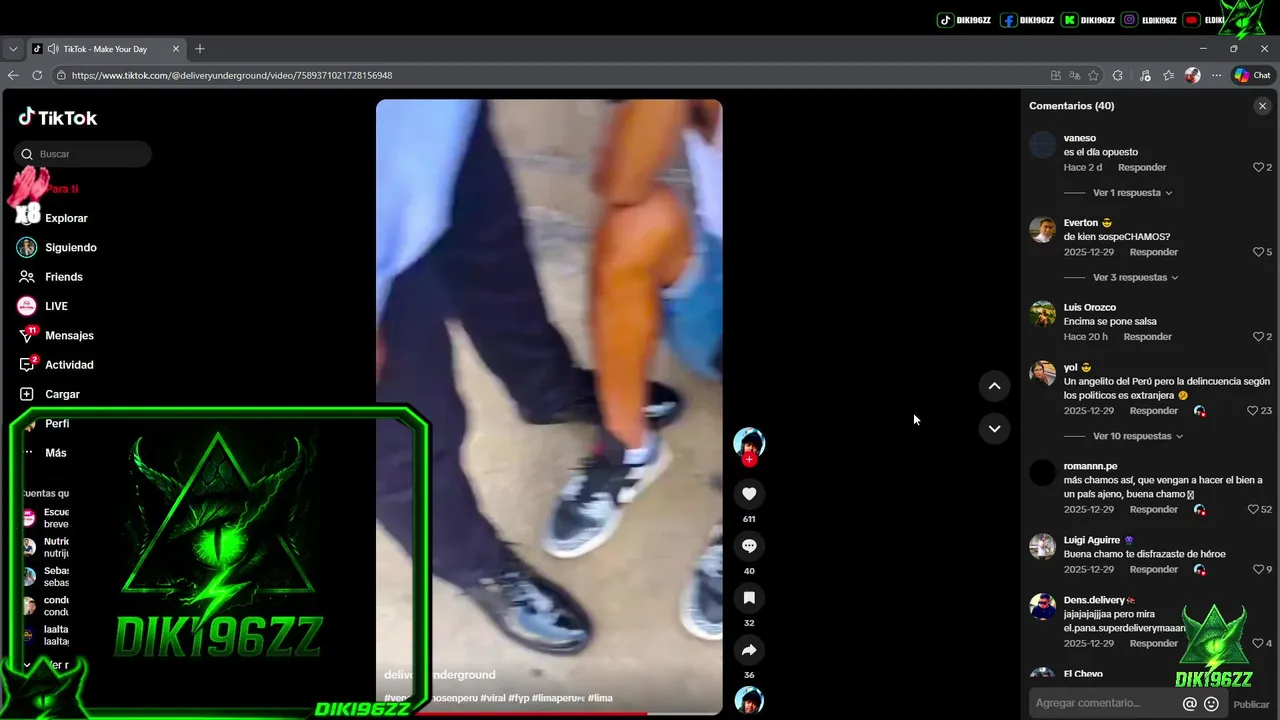Mute the TikTok tab audio icon
Image resolution: width=1280 pixels, height=720 pixels.
(x=53, y=49)
